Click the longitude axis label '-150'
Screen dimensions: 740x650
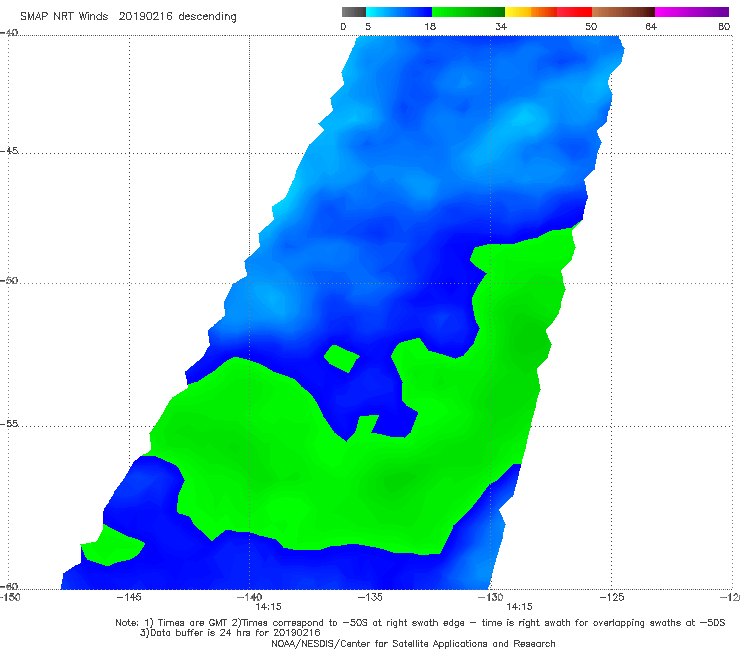10,597
